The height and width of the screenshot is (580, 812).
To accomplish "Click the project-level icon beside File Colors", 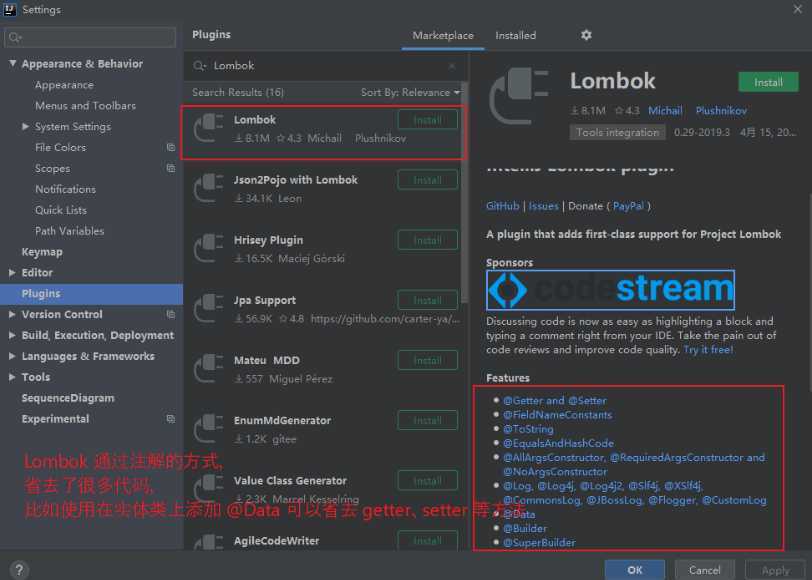I will click(170, 147).
